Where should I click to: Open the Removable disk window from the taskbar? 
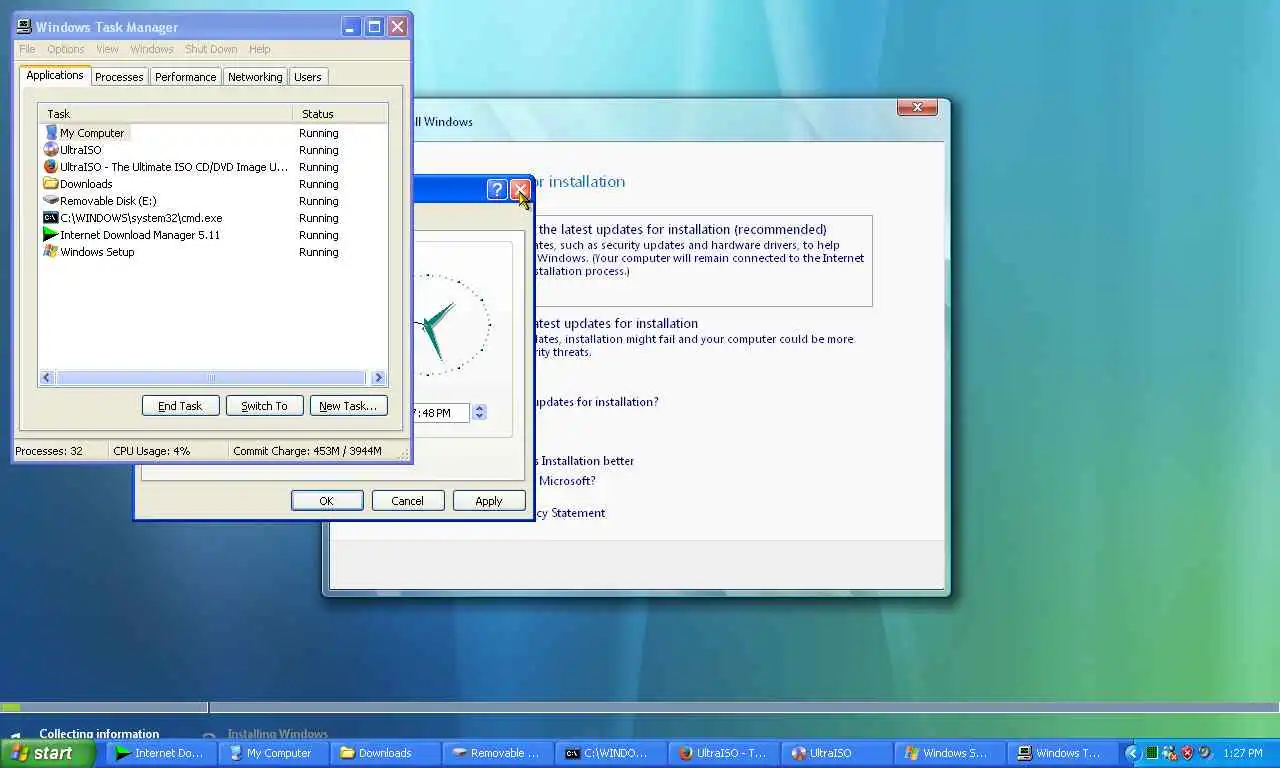pos(497,753)
